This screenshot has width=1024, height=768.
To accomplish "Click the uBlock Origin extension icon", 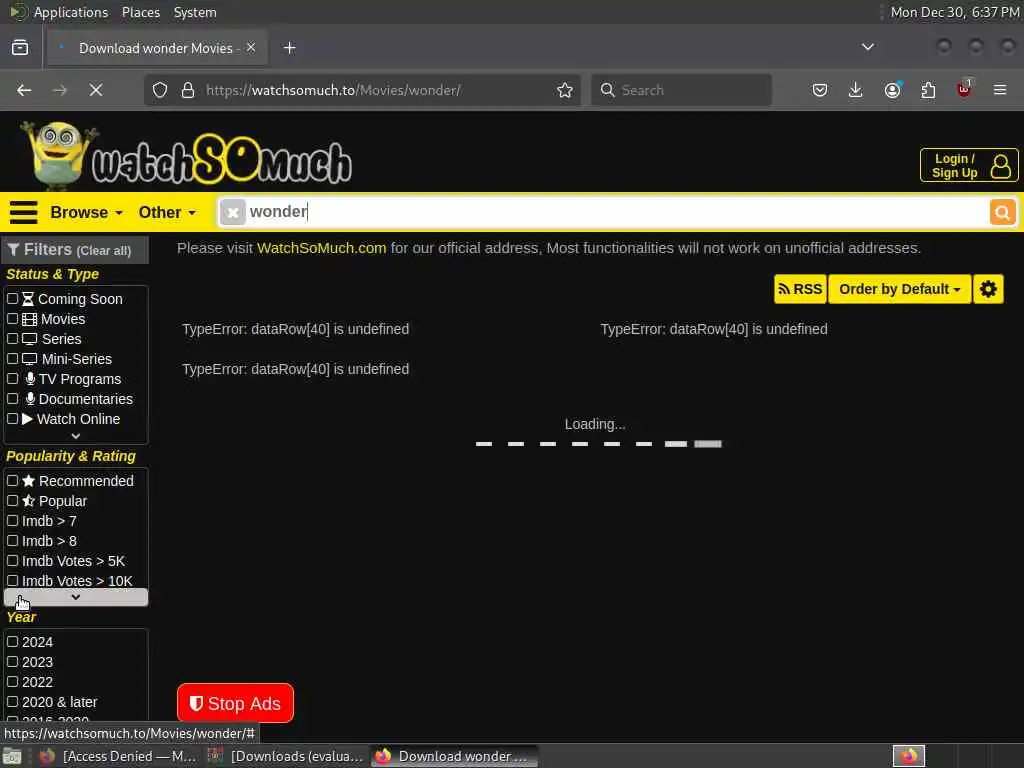I will (964, 89).
